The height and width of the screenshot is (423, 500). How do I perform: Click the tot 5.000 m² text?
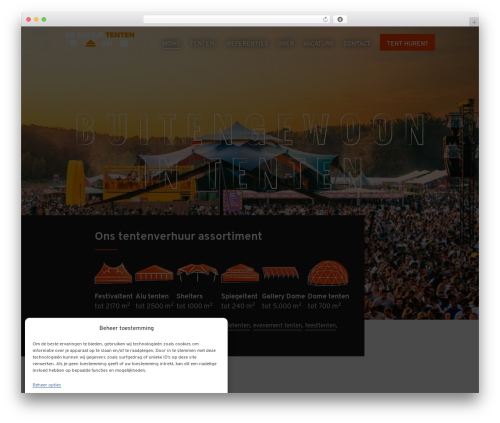[x=282, y=306]
